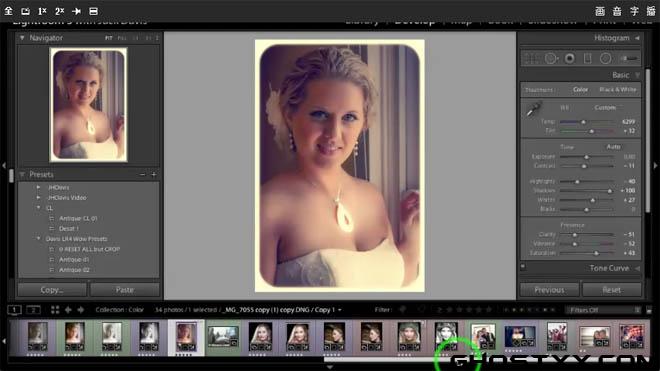Hide the filmstrip with bottom arrow
The height and width of the screenshot is (371, 660).
point(330,367)
